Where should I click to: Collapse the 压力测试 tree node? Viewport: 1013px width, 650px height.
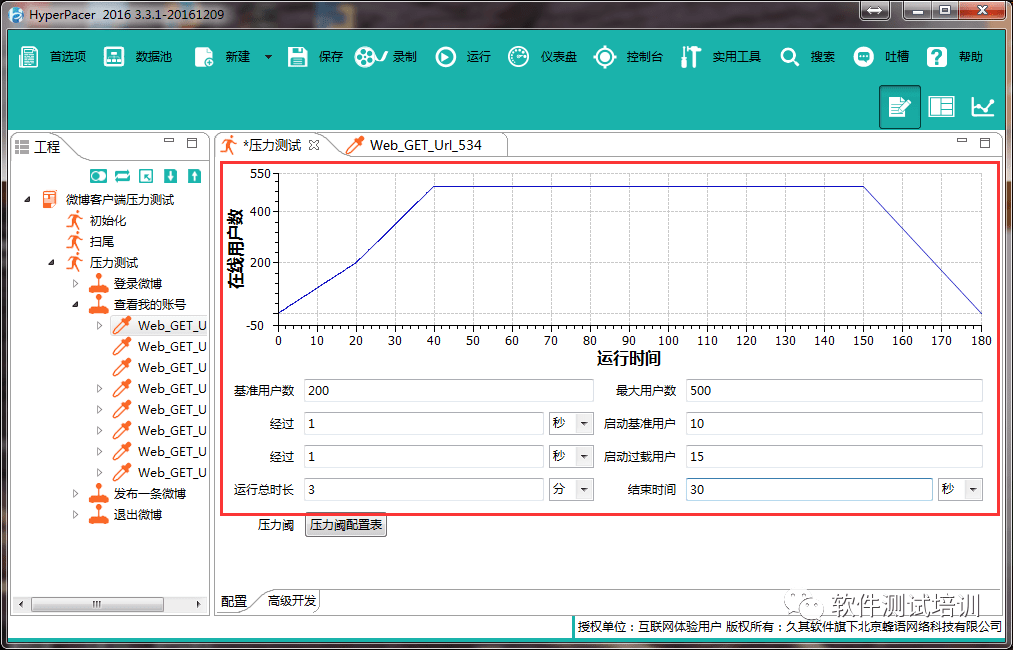51,262
